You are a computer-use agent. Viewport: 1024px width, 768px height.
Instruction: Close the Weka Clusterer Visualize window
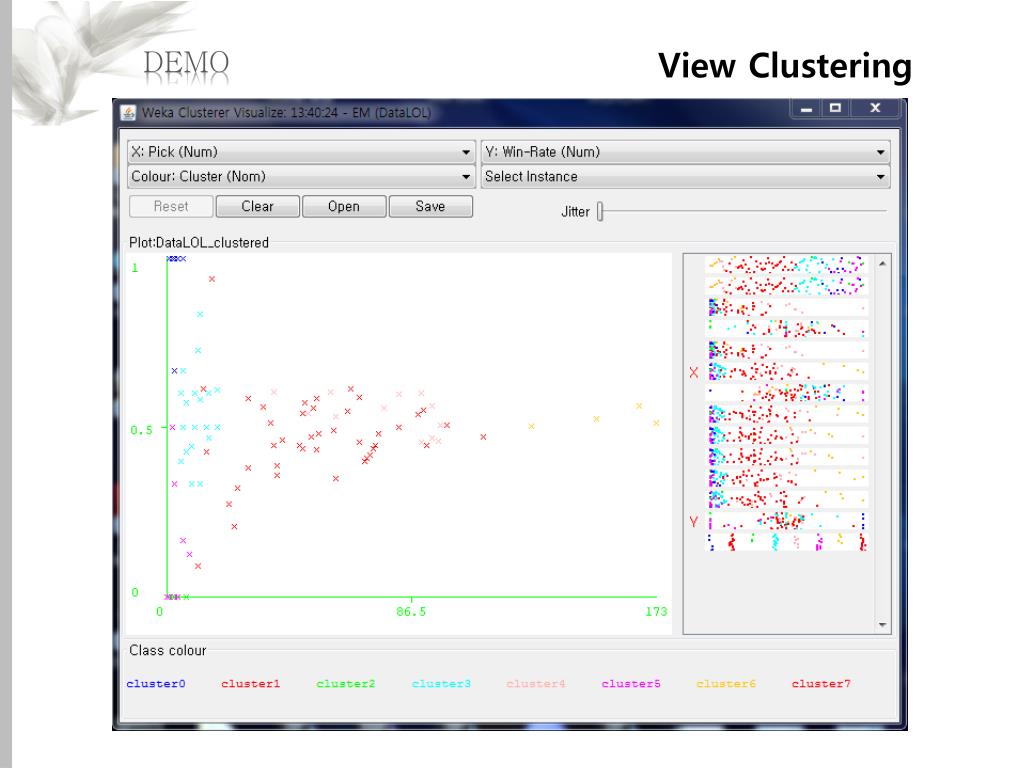point(875,108)
